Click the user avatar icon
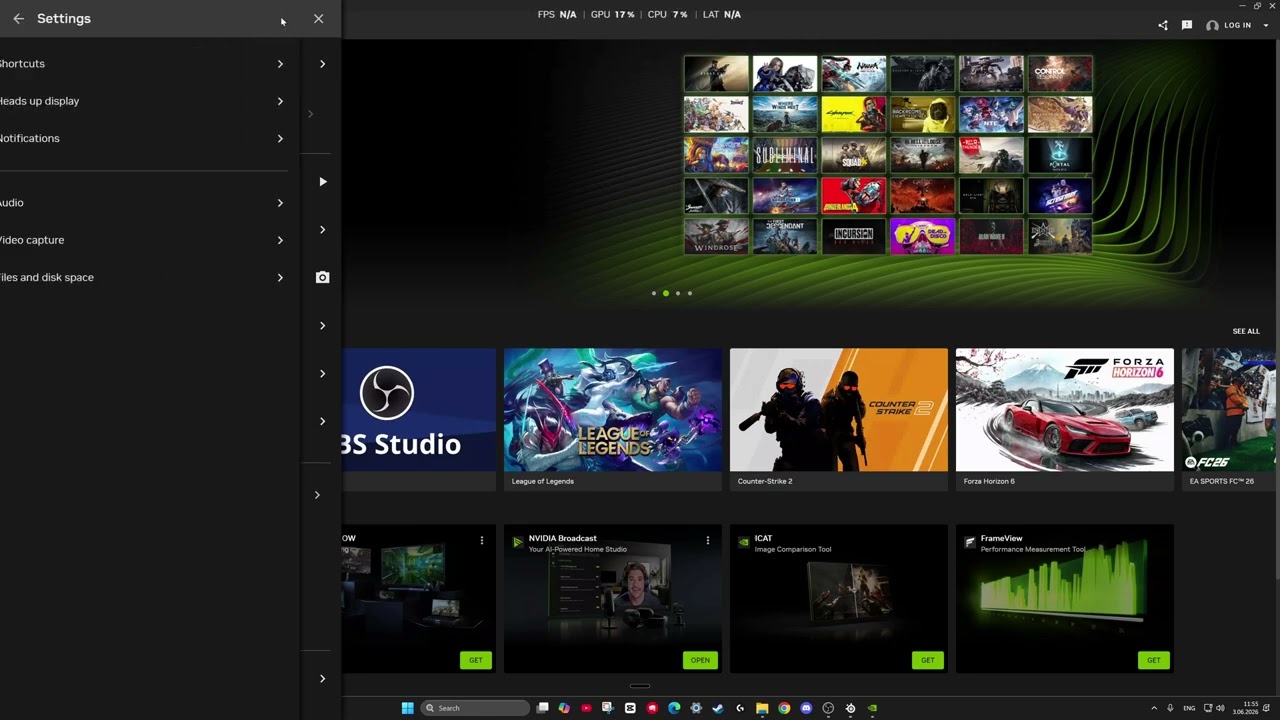This screenshot has height=720, width=1280. click(1212, 25)
